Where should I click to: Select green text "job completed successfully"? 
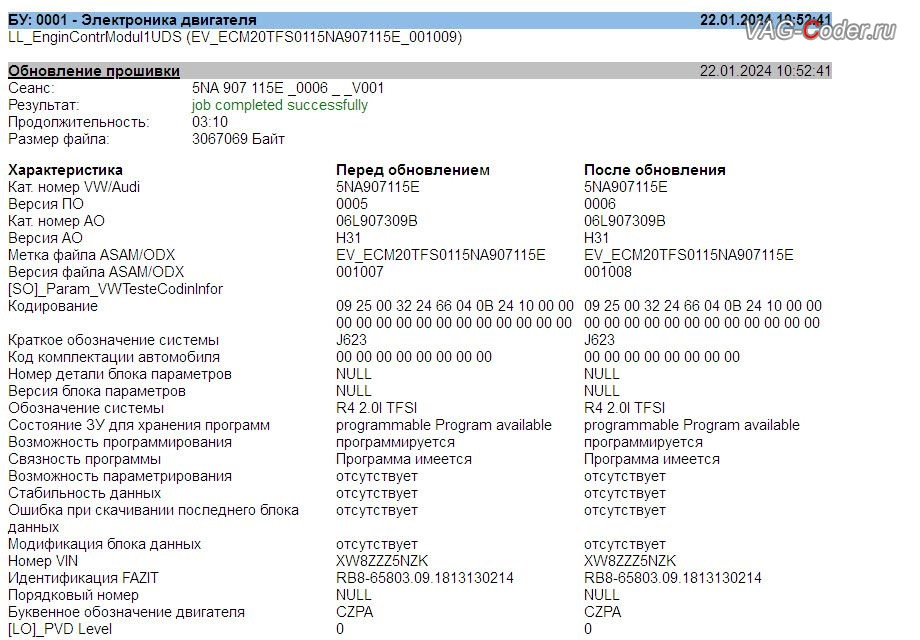coord(279,105)
